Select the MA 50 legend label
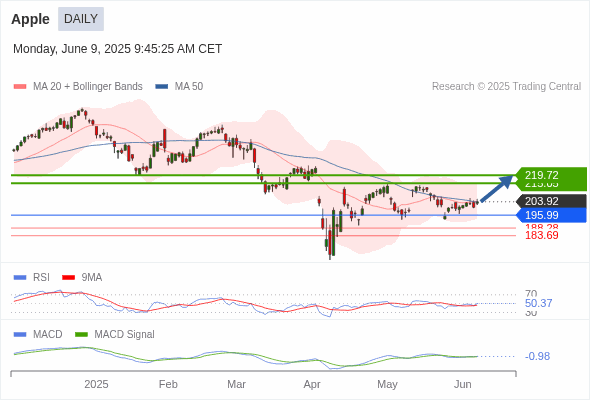590x400 pixels. pyautogui.click(x=189, y=87)
